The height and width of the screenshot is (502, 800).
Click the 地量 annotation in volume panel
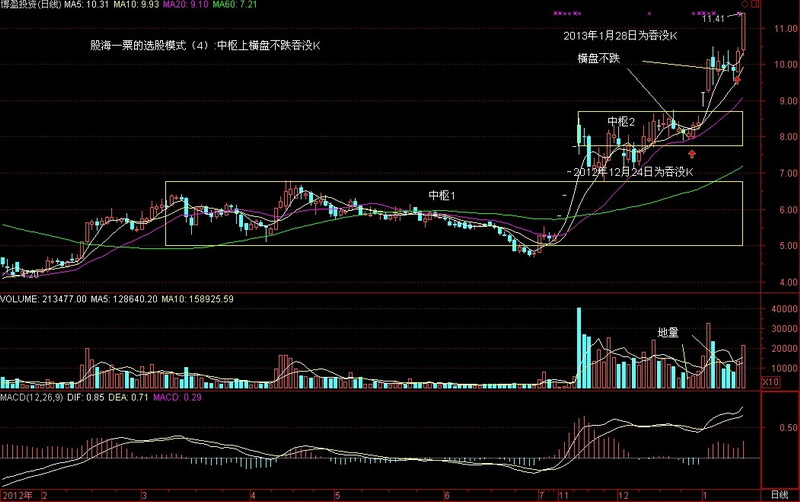(x=668, y=331)
